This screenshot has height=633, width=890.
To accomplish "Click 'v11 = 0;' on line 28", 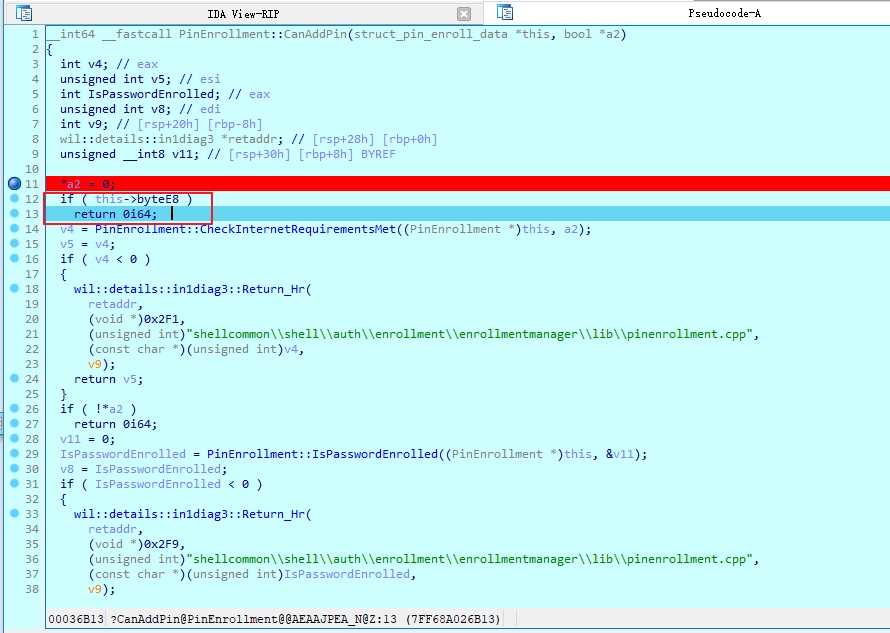I will tap(87, 439).
